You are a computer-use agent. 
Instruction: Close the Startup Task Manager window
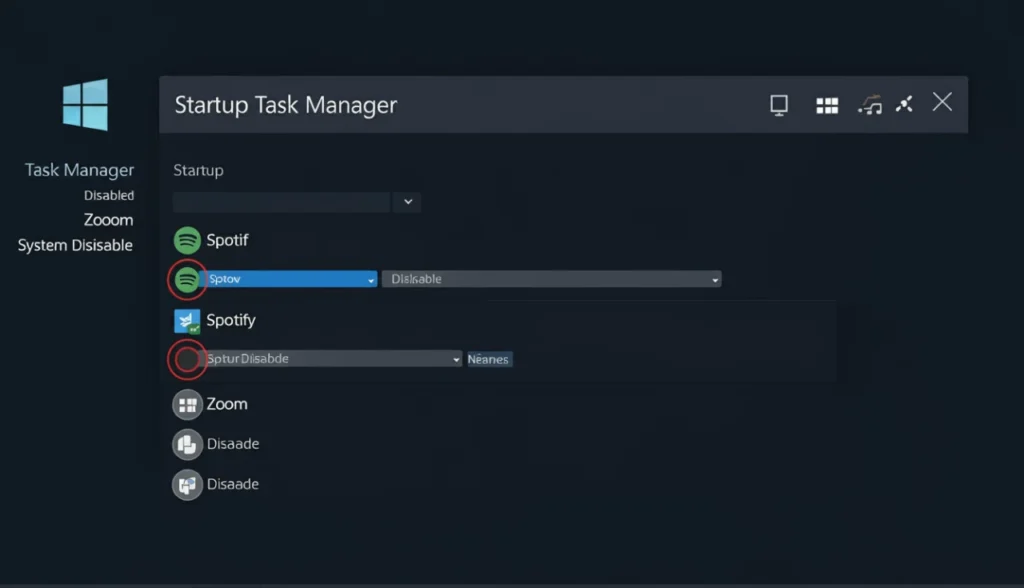pos(942,102)
